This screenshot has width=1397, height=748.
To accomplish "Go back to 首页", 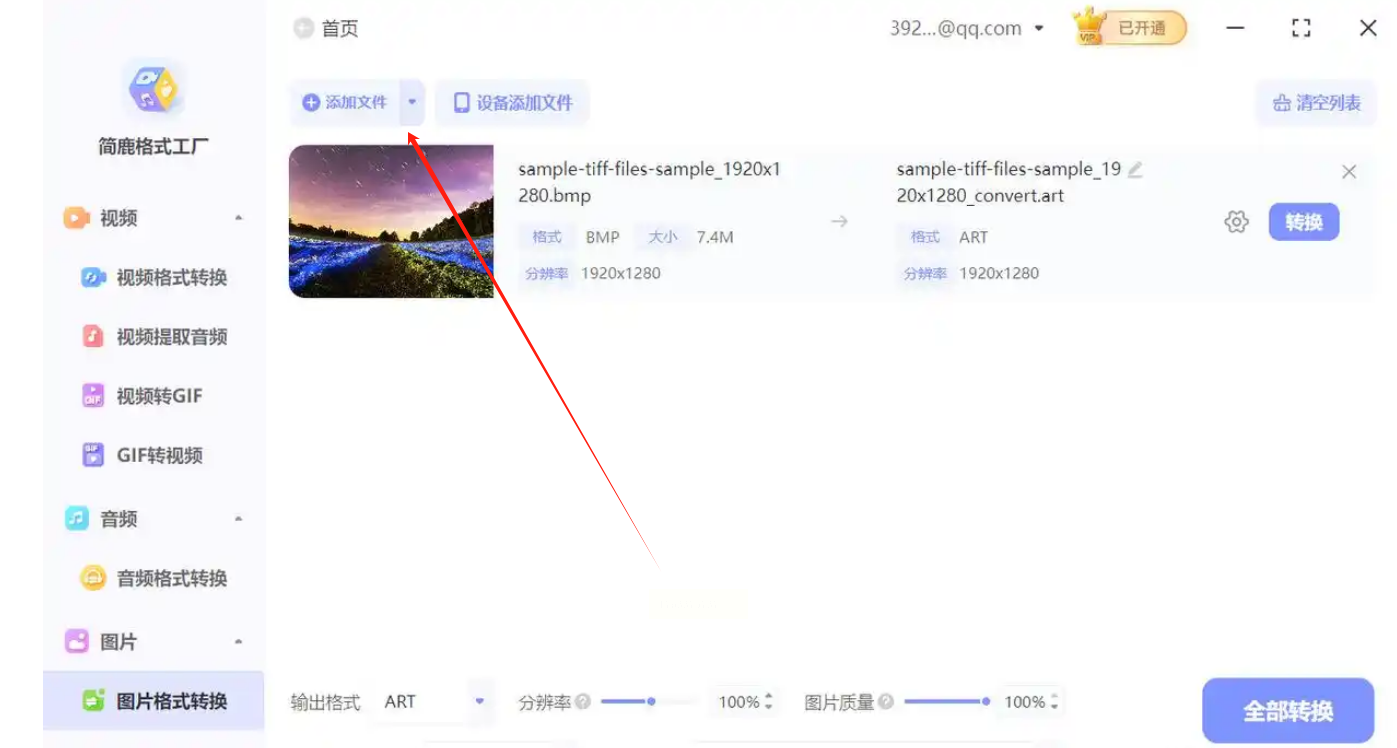I will (x=339, y=28).
